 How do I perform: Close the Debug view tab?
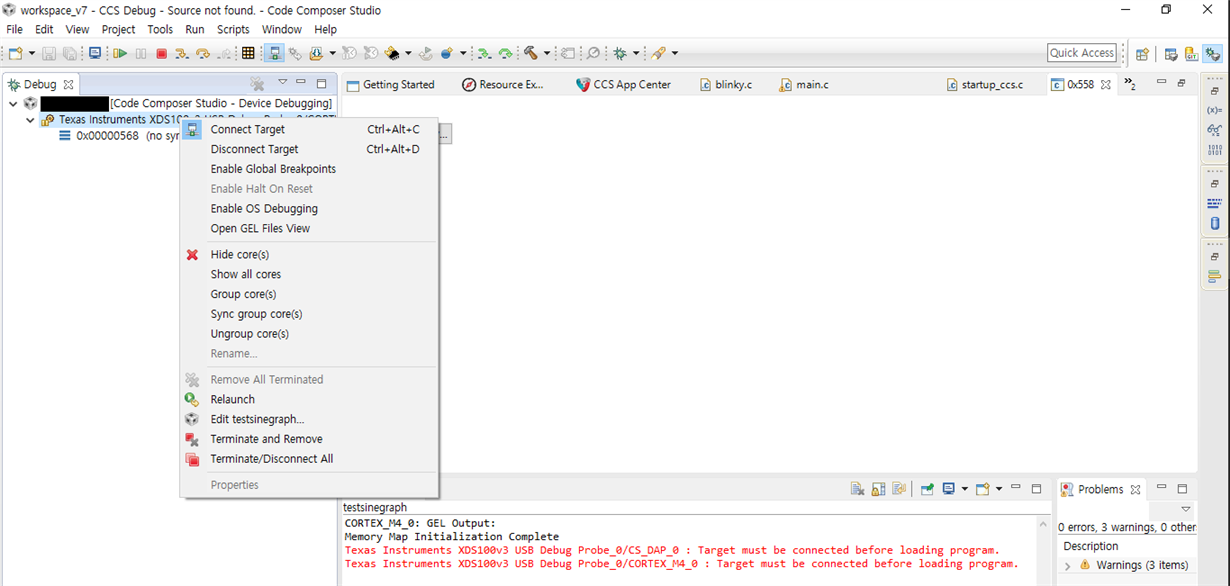point(68,85)
